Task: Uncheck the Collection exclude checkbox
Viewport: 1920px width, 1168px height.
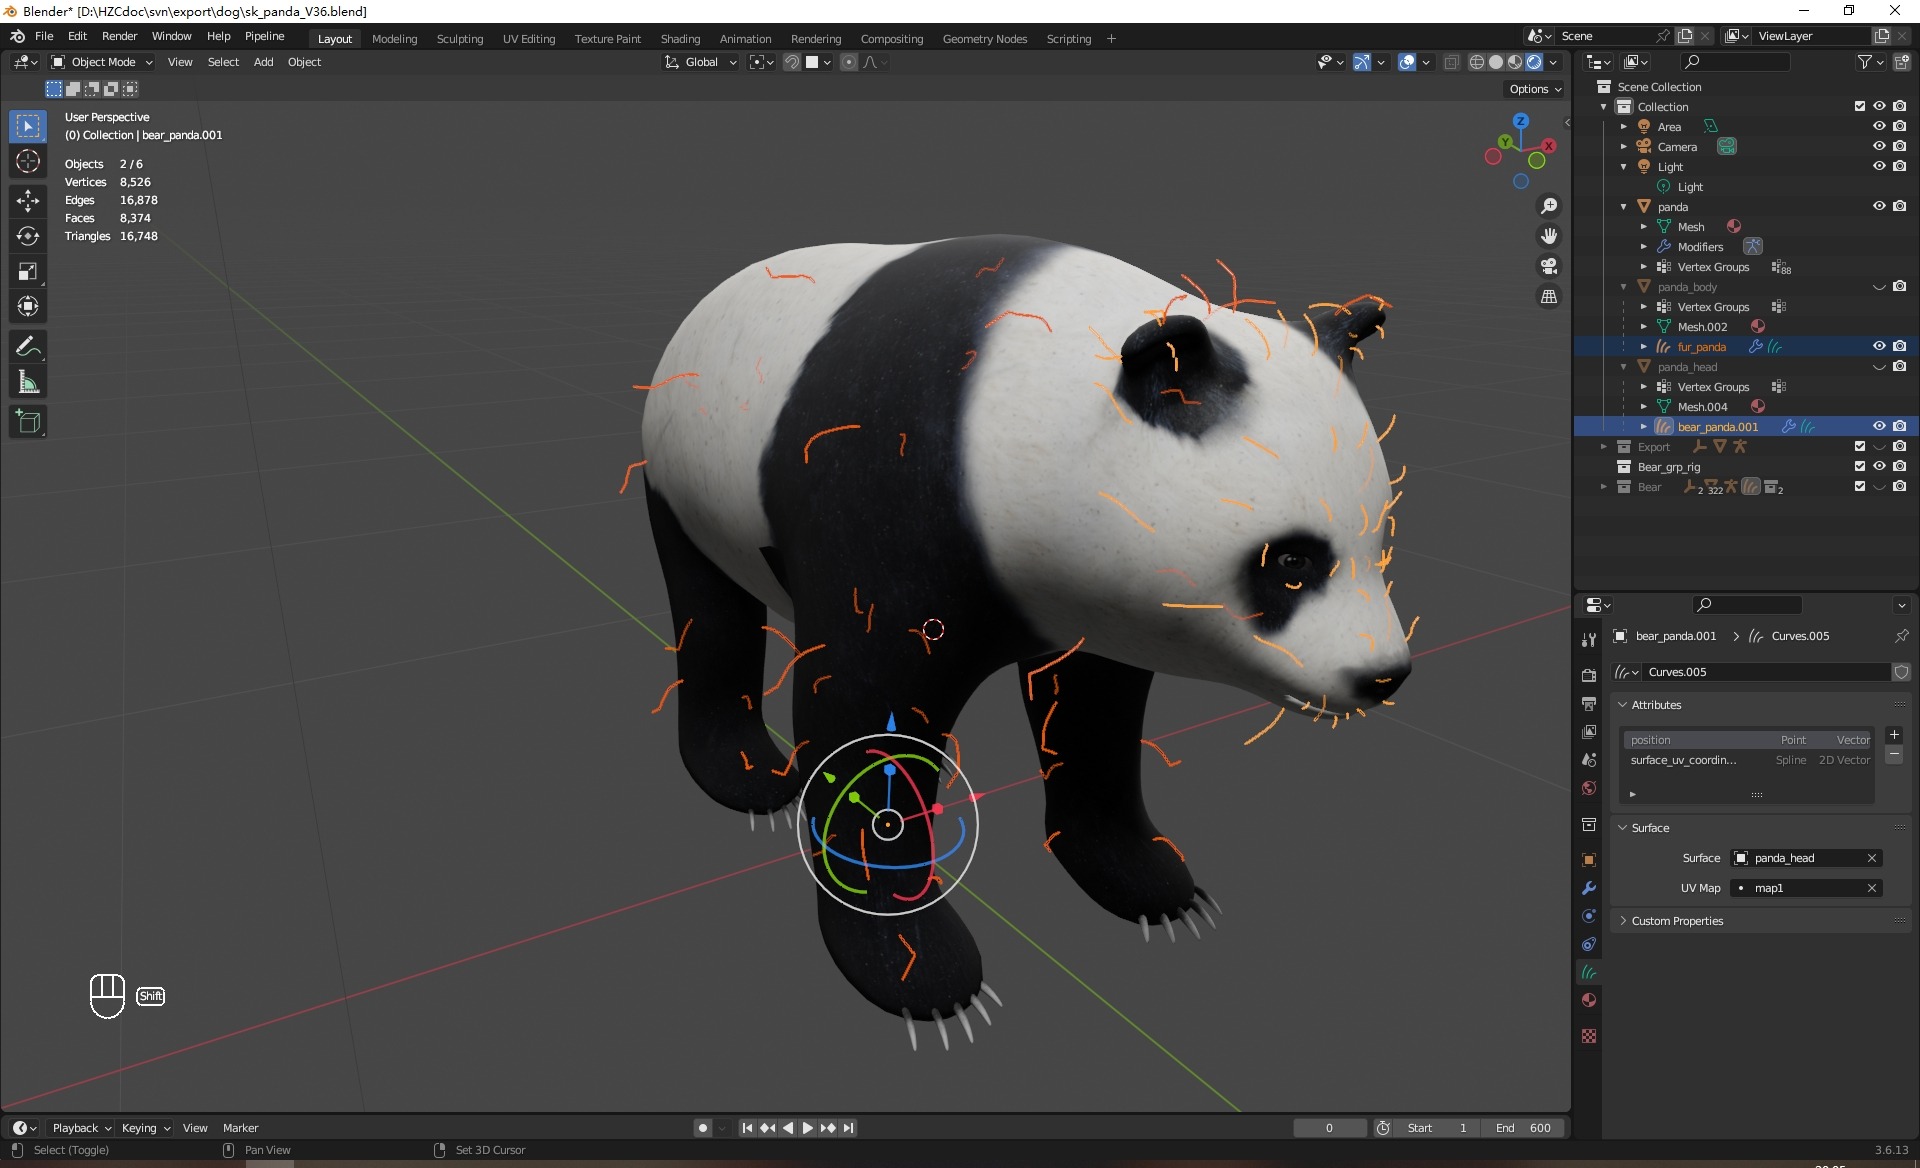Action: point(1860,106)
